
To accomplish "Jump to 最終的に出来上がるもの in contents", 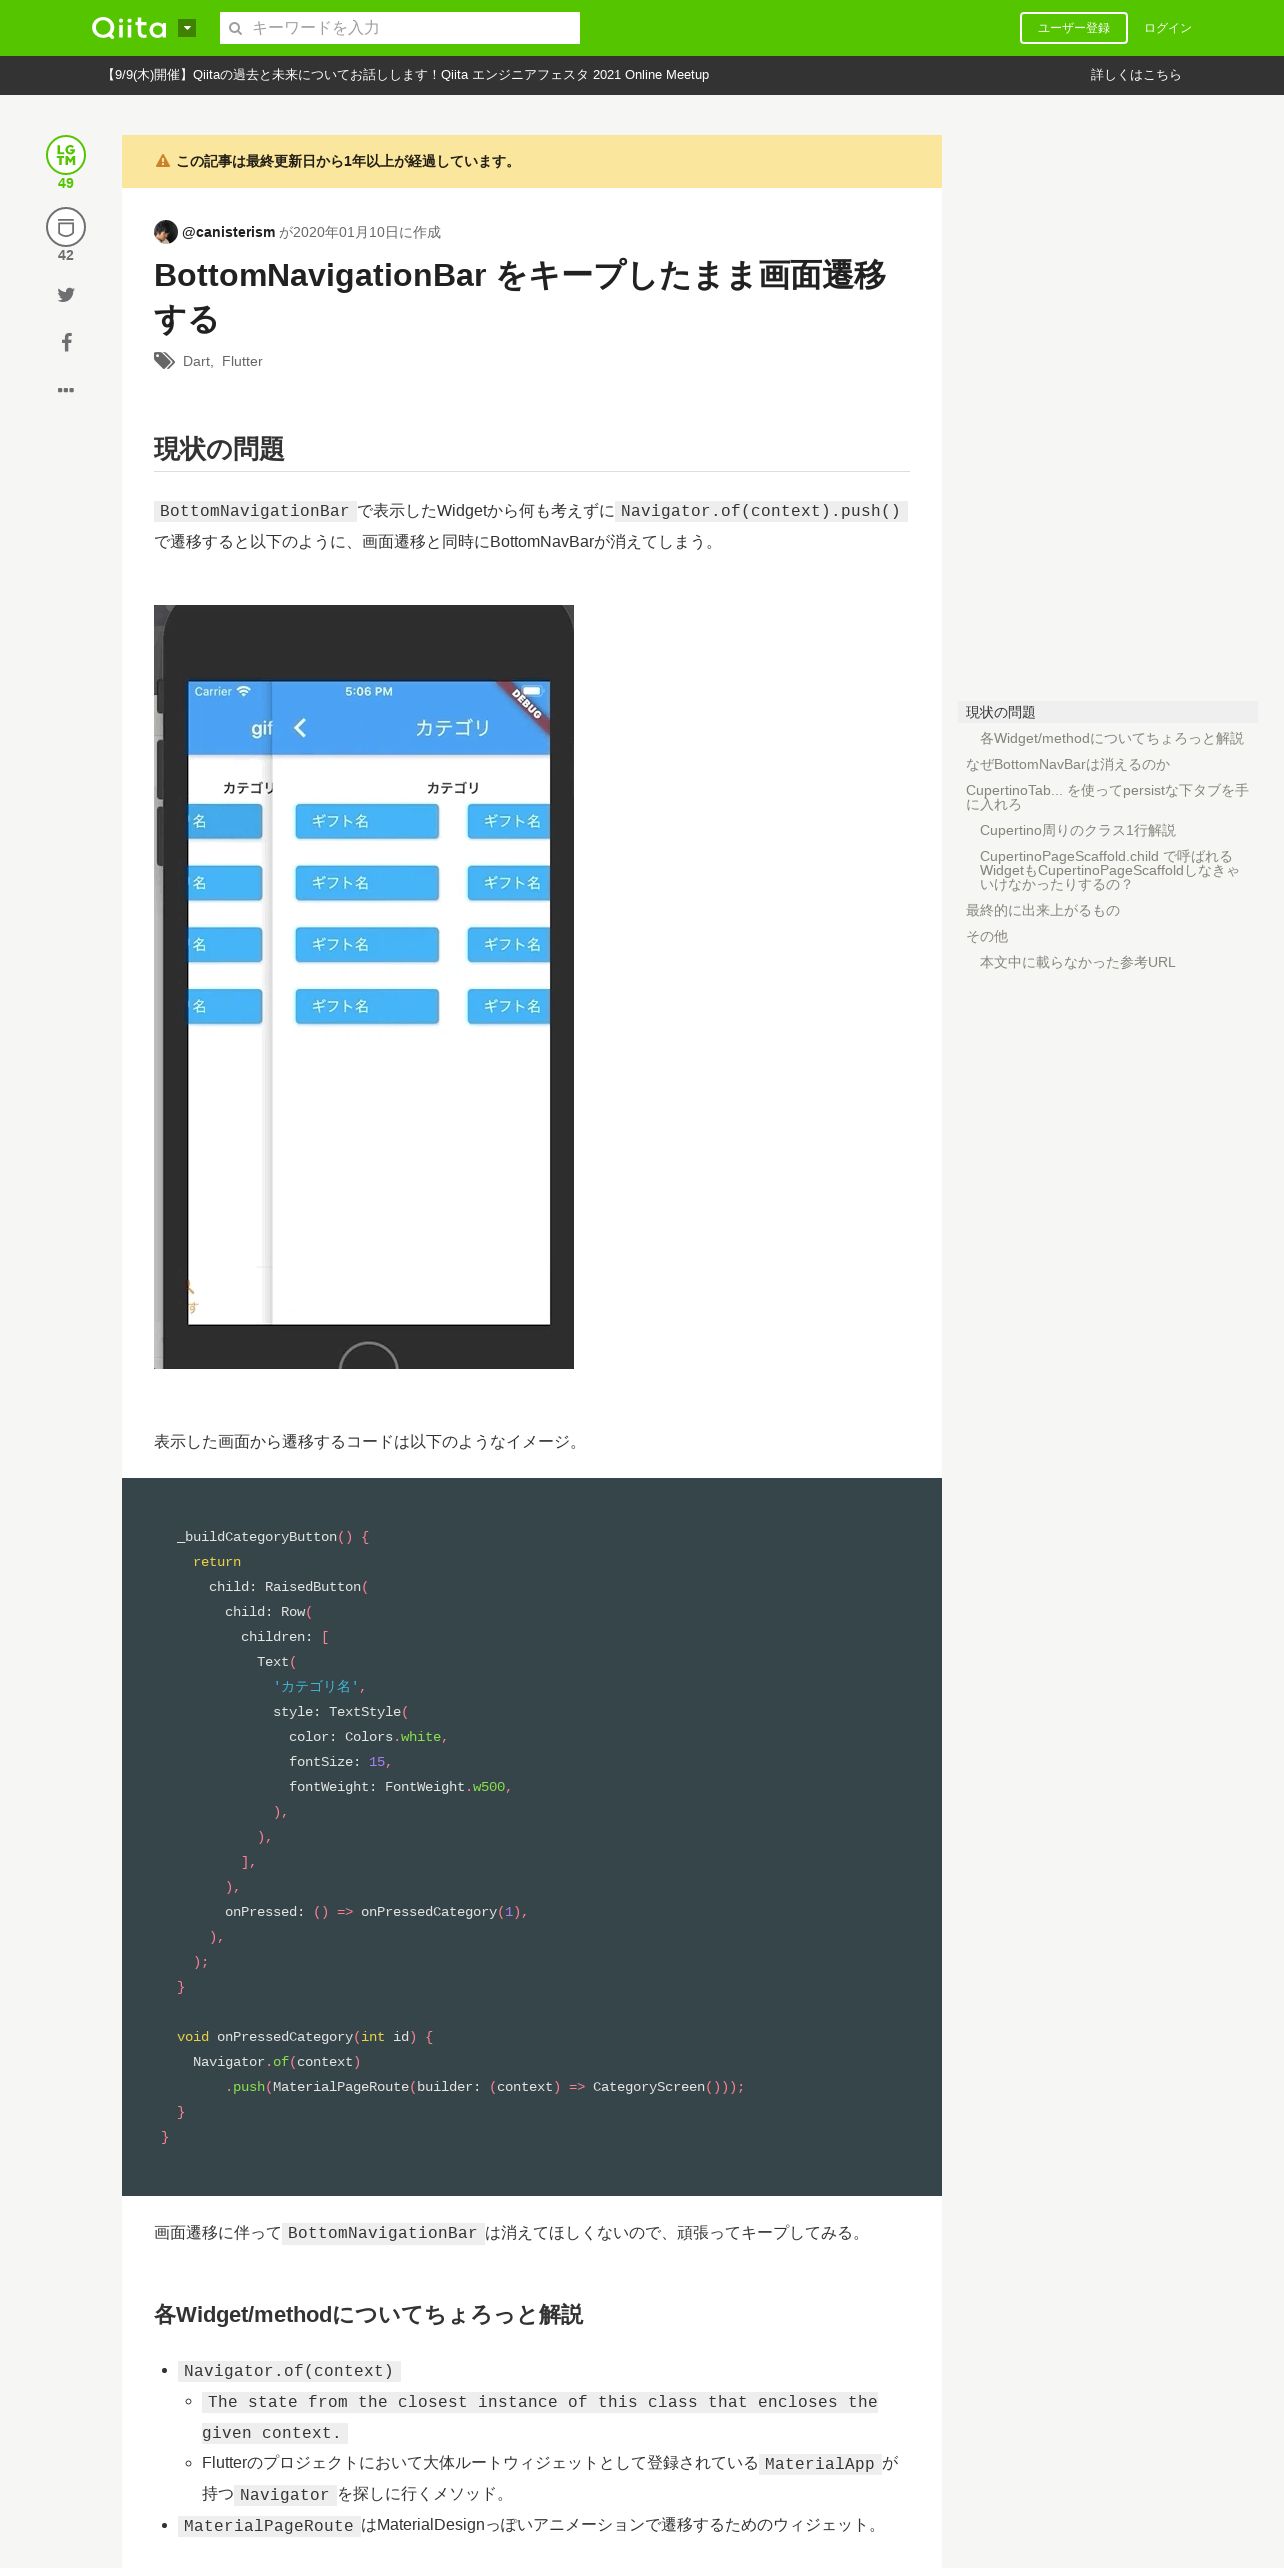I will [1043, 910].
